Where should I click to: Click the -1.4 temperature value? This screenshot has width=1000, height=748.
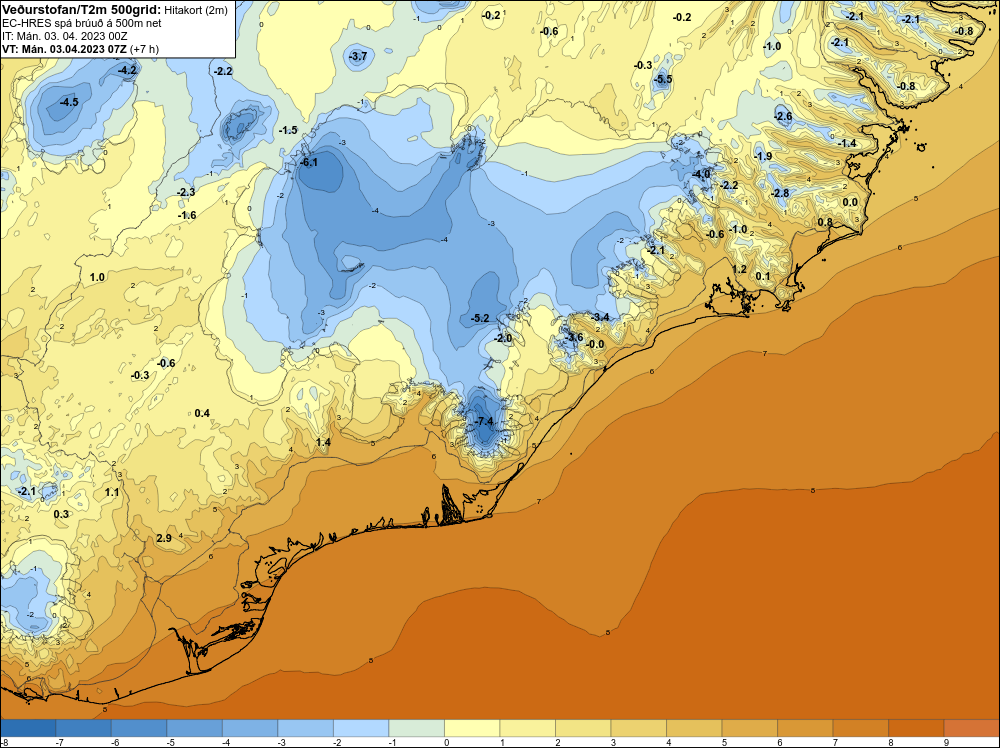[x=847, y=143]
